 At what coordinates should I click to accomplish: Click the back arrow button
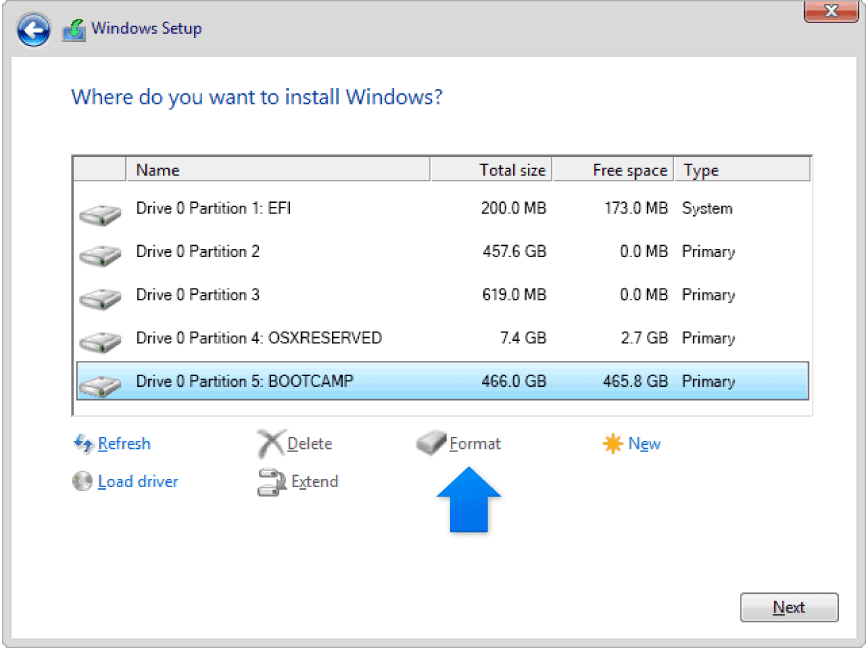(x=33, y=30)
